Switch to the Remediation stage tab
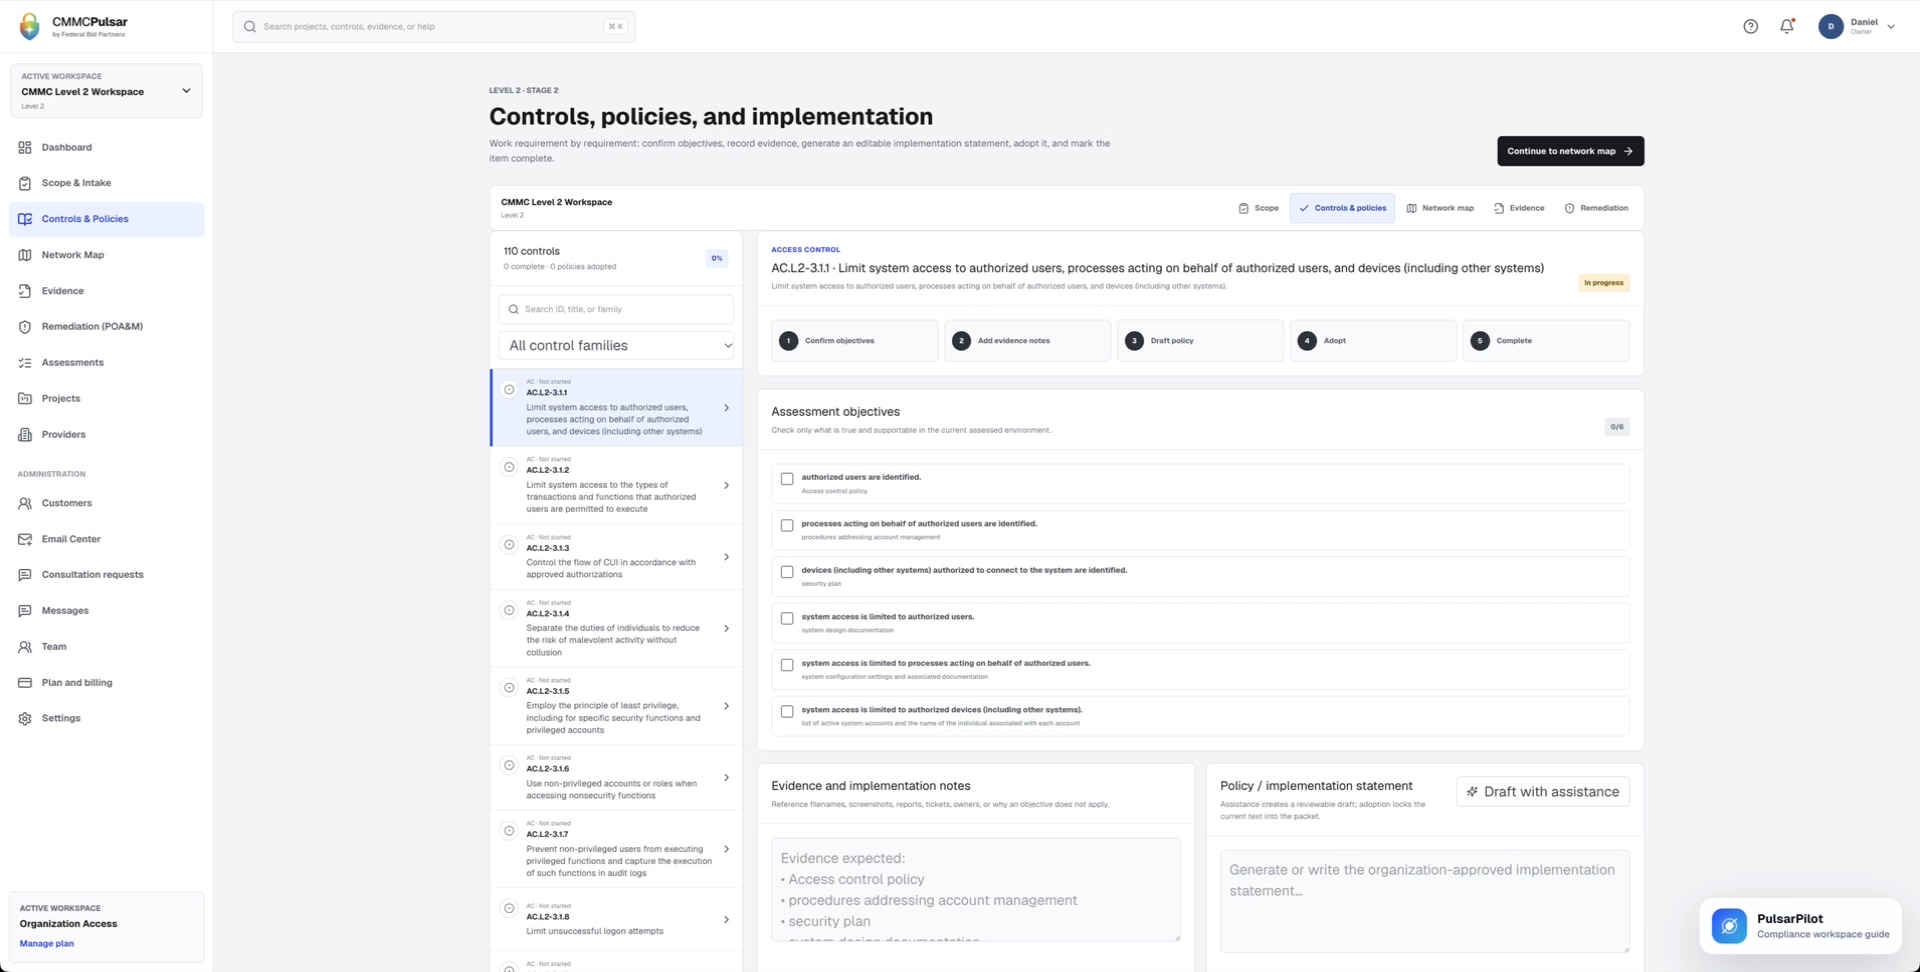 (1596, 208)
